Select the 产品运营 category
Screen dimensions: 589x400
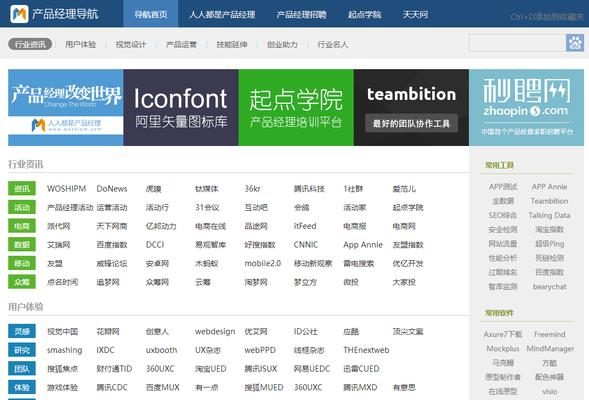point(181,44)
